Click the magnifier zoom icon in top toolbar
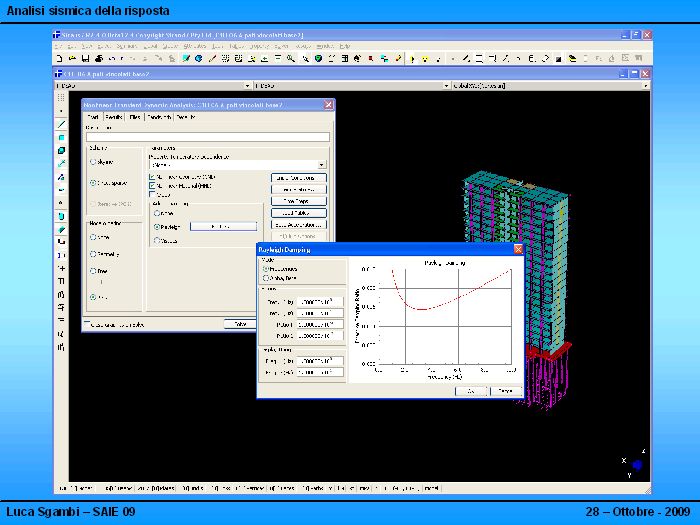The image size is (700, 525). pyautogui.click(x=290, y=59)
